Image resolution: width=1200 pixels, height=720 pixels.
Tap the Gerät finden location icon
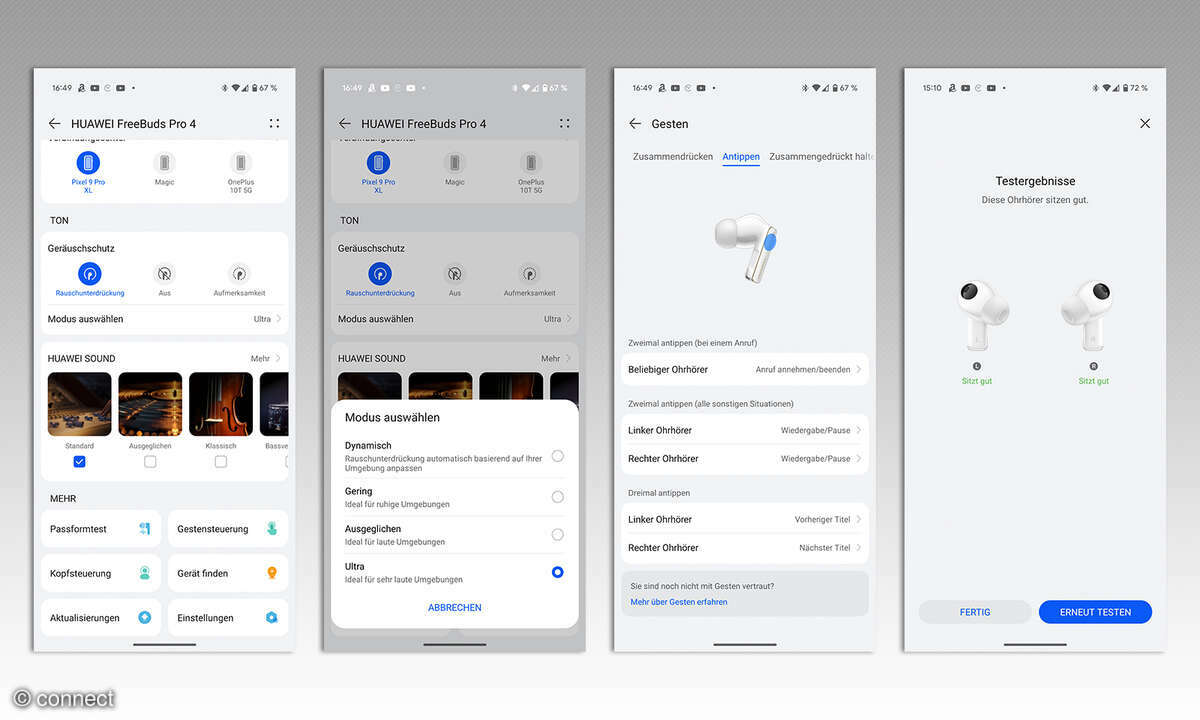(x=271, y=573)
